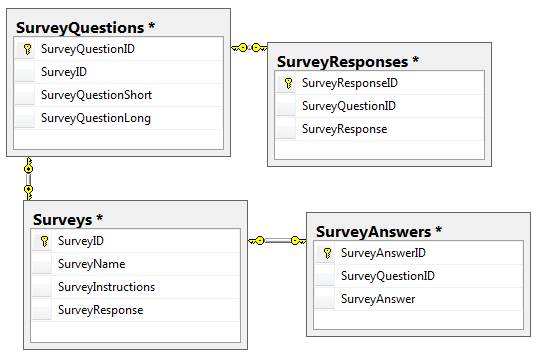
Task: Select the SurveyAnswers table header
Action: pyautogui.click(x=379, y=232)
